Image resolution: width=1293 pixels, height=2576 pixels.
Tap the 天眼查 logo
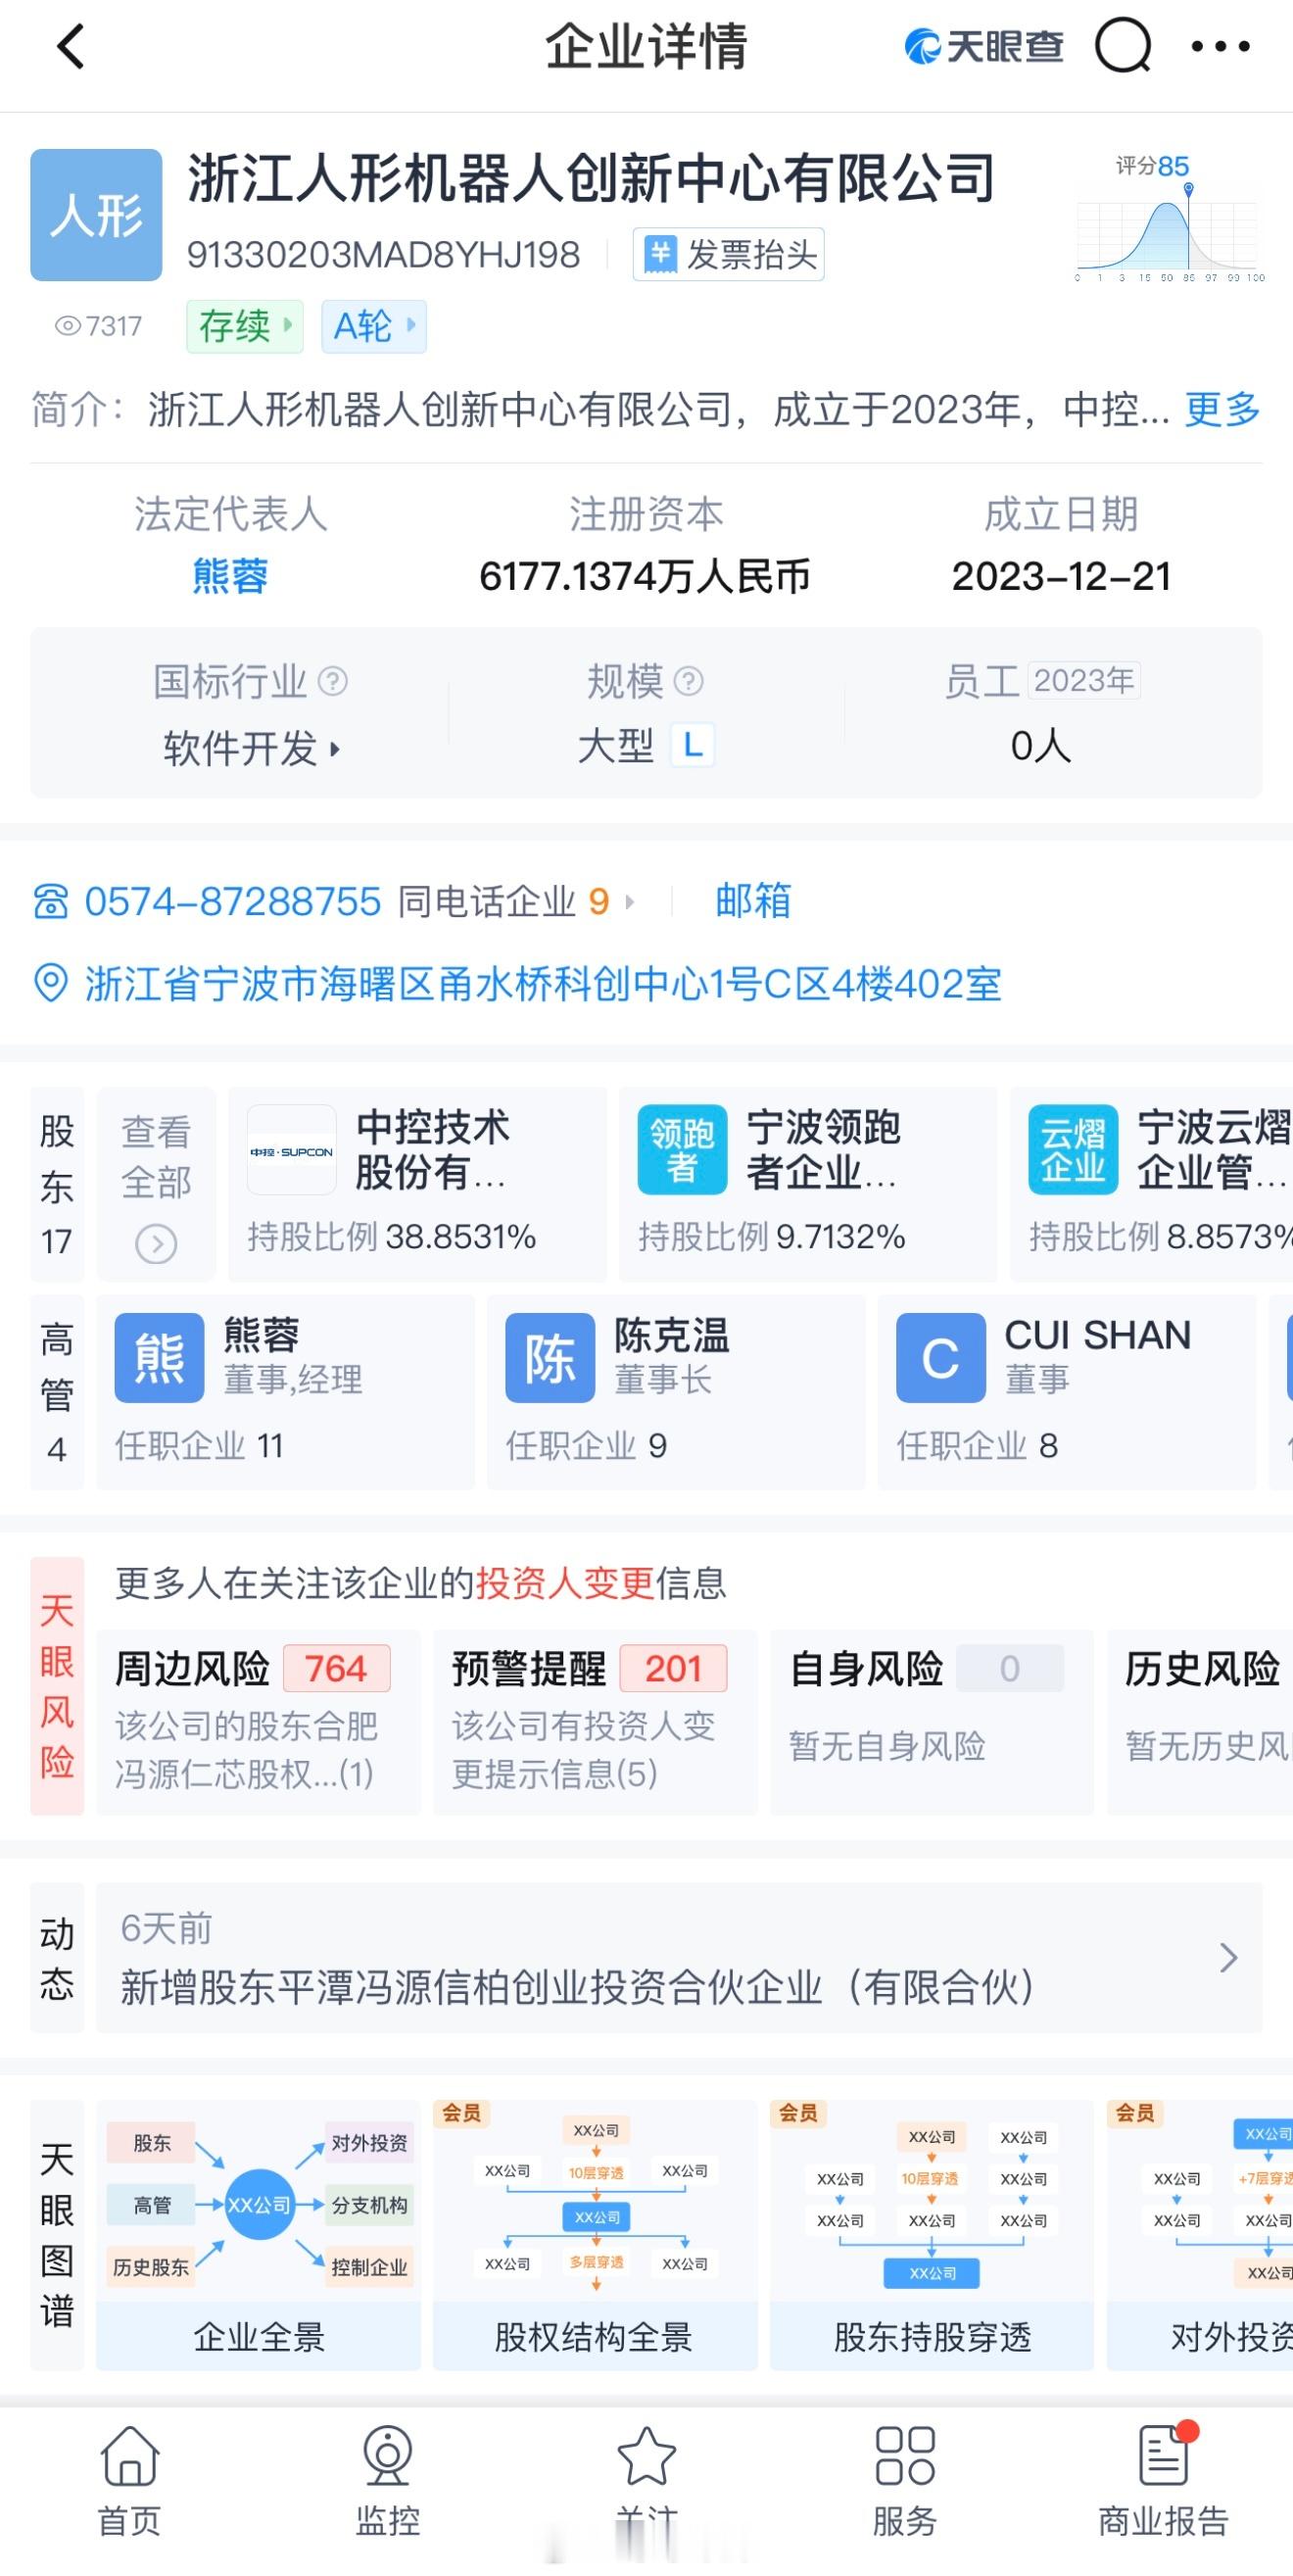(x=984, y=46)
